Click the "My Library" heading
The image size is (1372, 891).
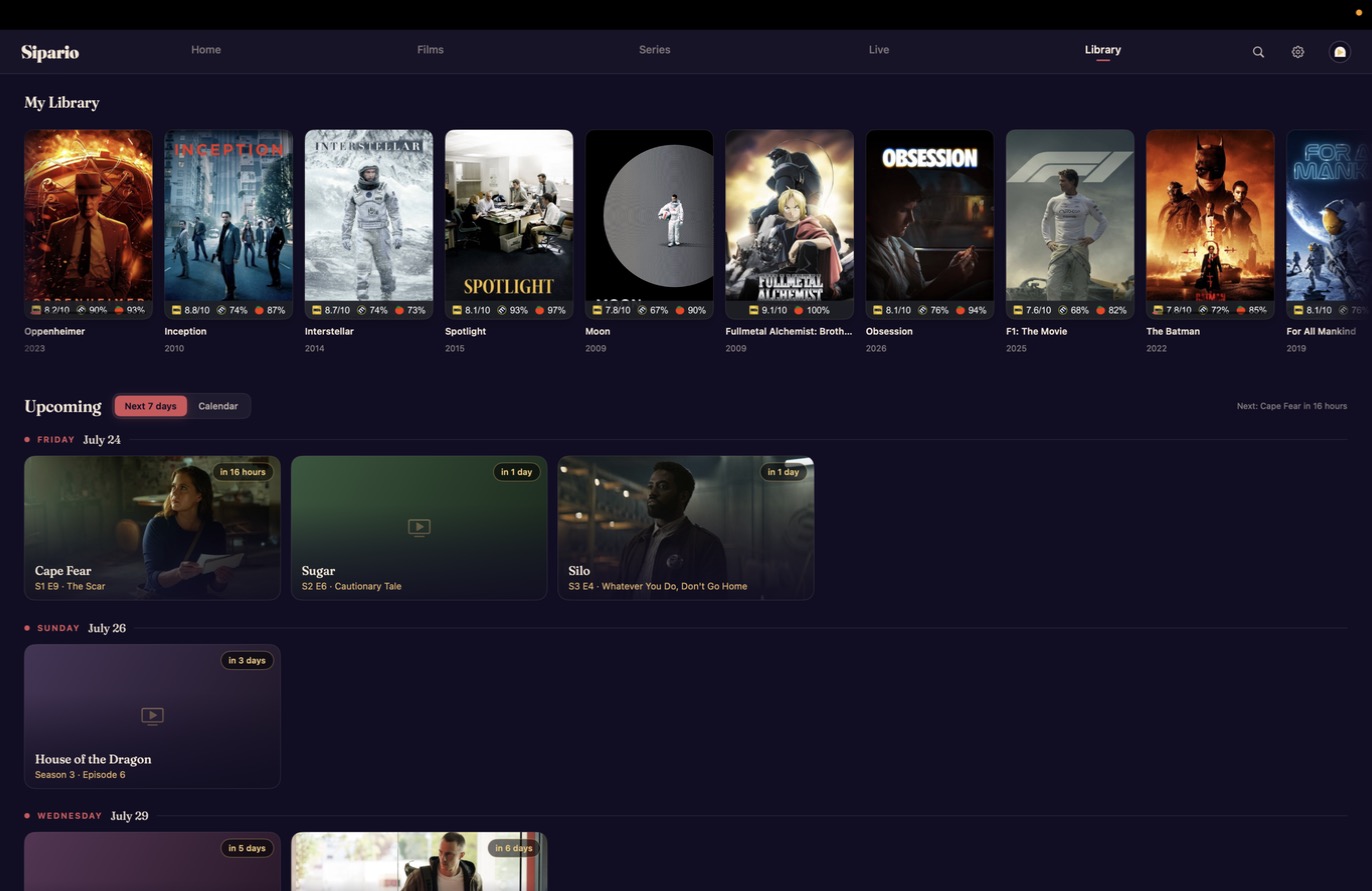[62, 102]
